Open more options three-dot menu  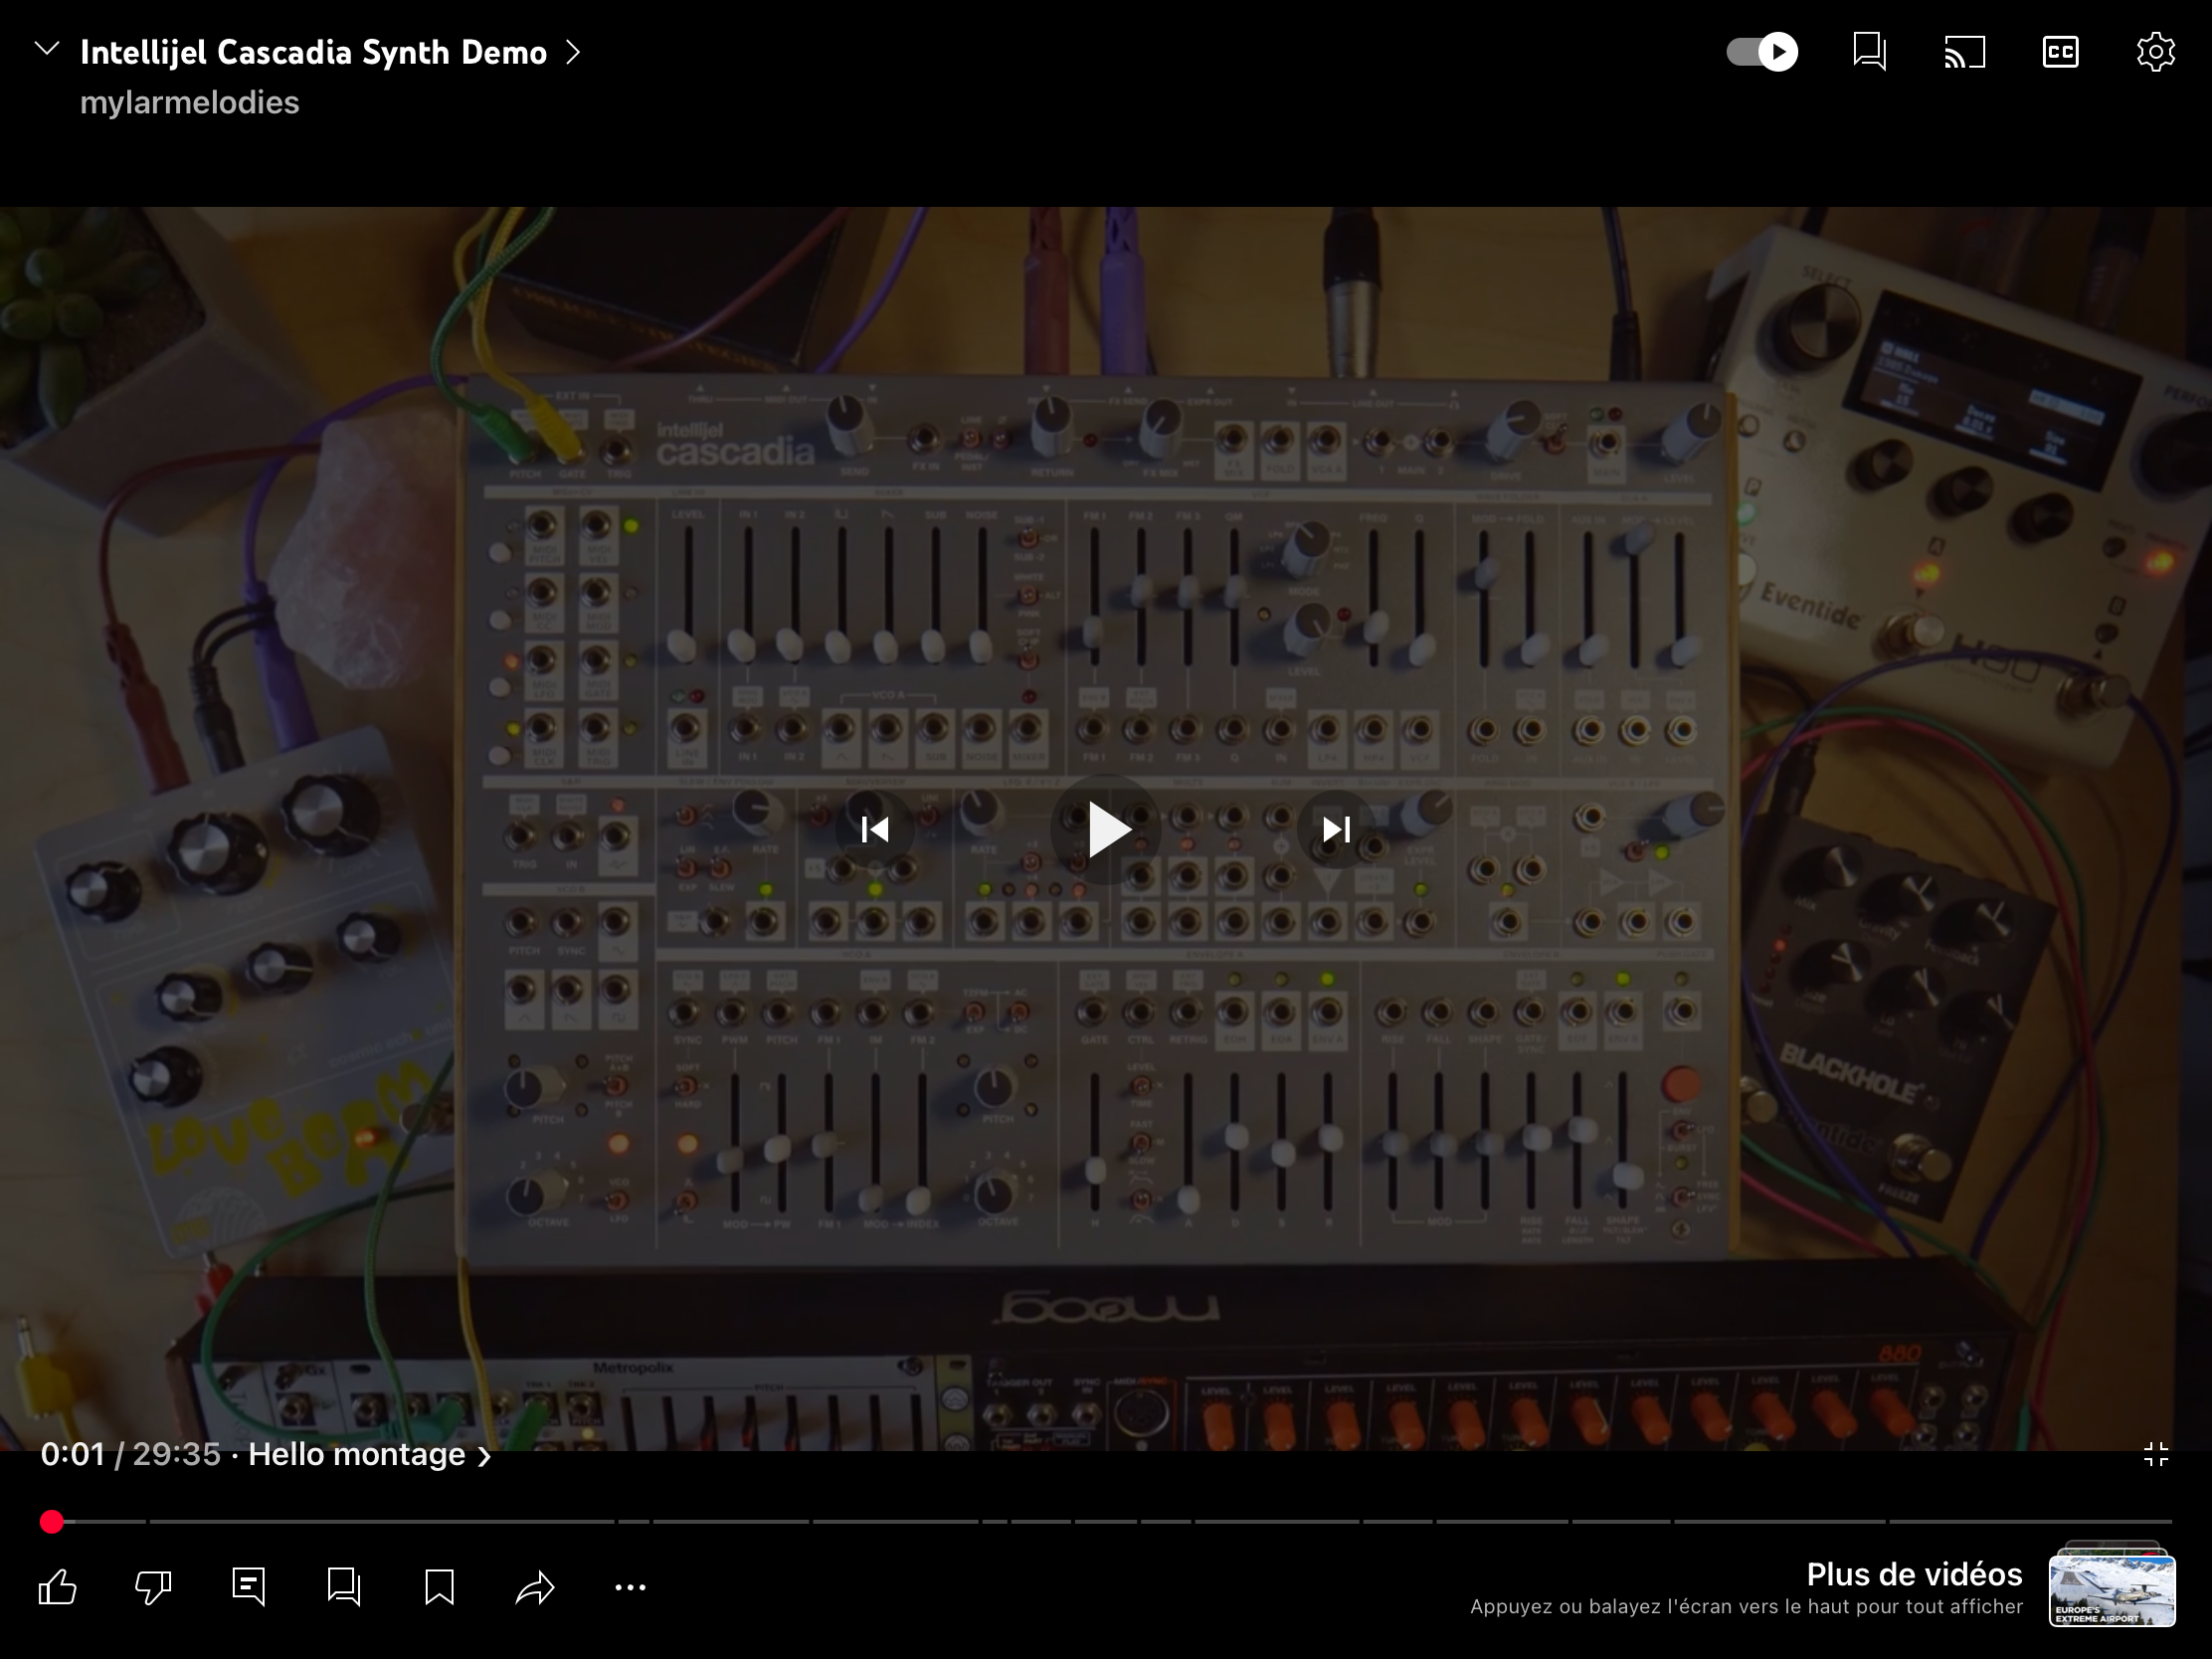click(630, 1587)
